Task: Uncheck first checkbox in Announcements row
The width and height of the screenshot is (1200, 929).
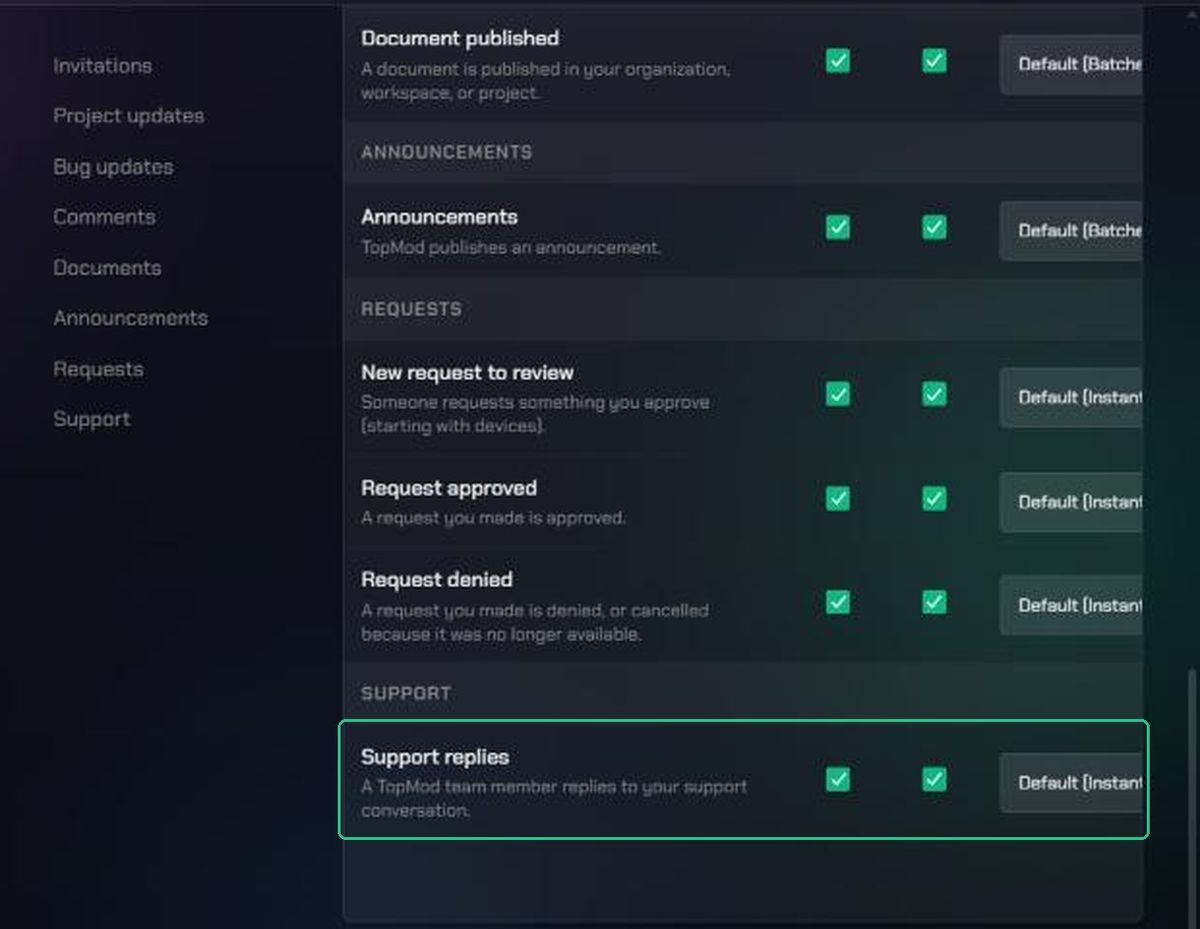Action: [838, 228]
